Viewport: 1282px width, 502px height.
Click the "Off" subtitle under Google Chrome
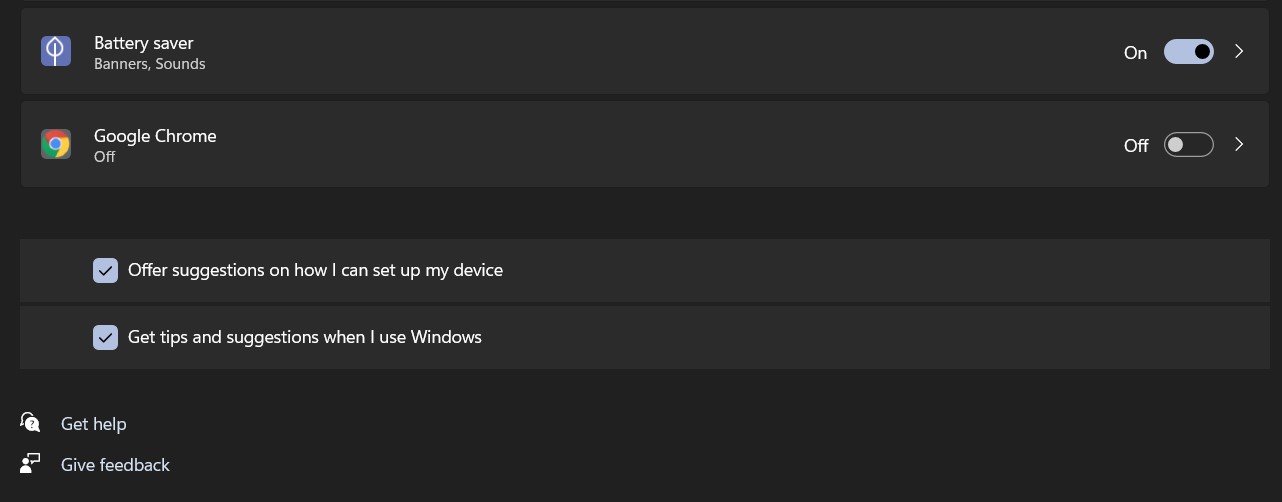click(x=105, y=157)
